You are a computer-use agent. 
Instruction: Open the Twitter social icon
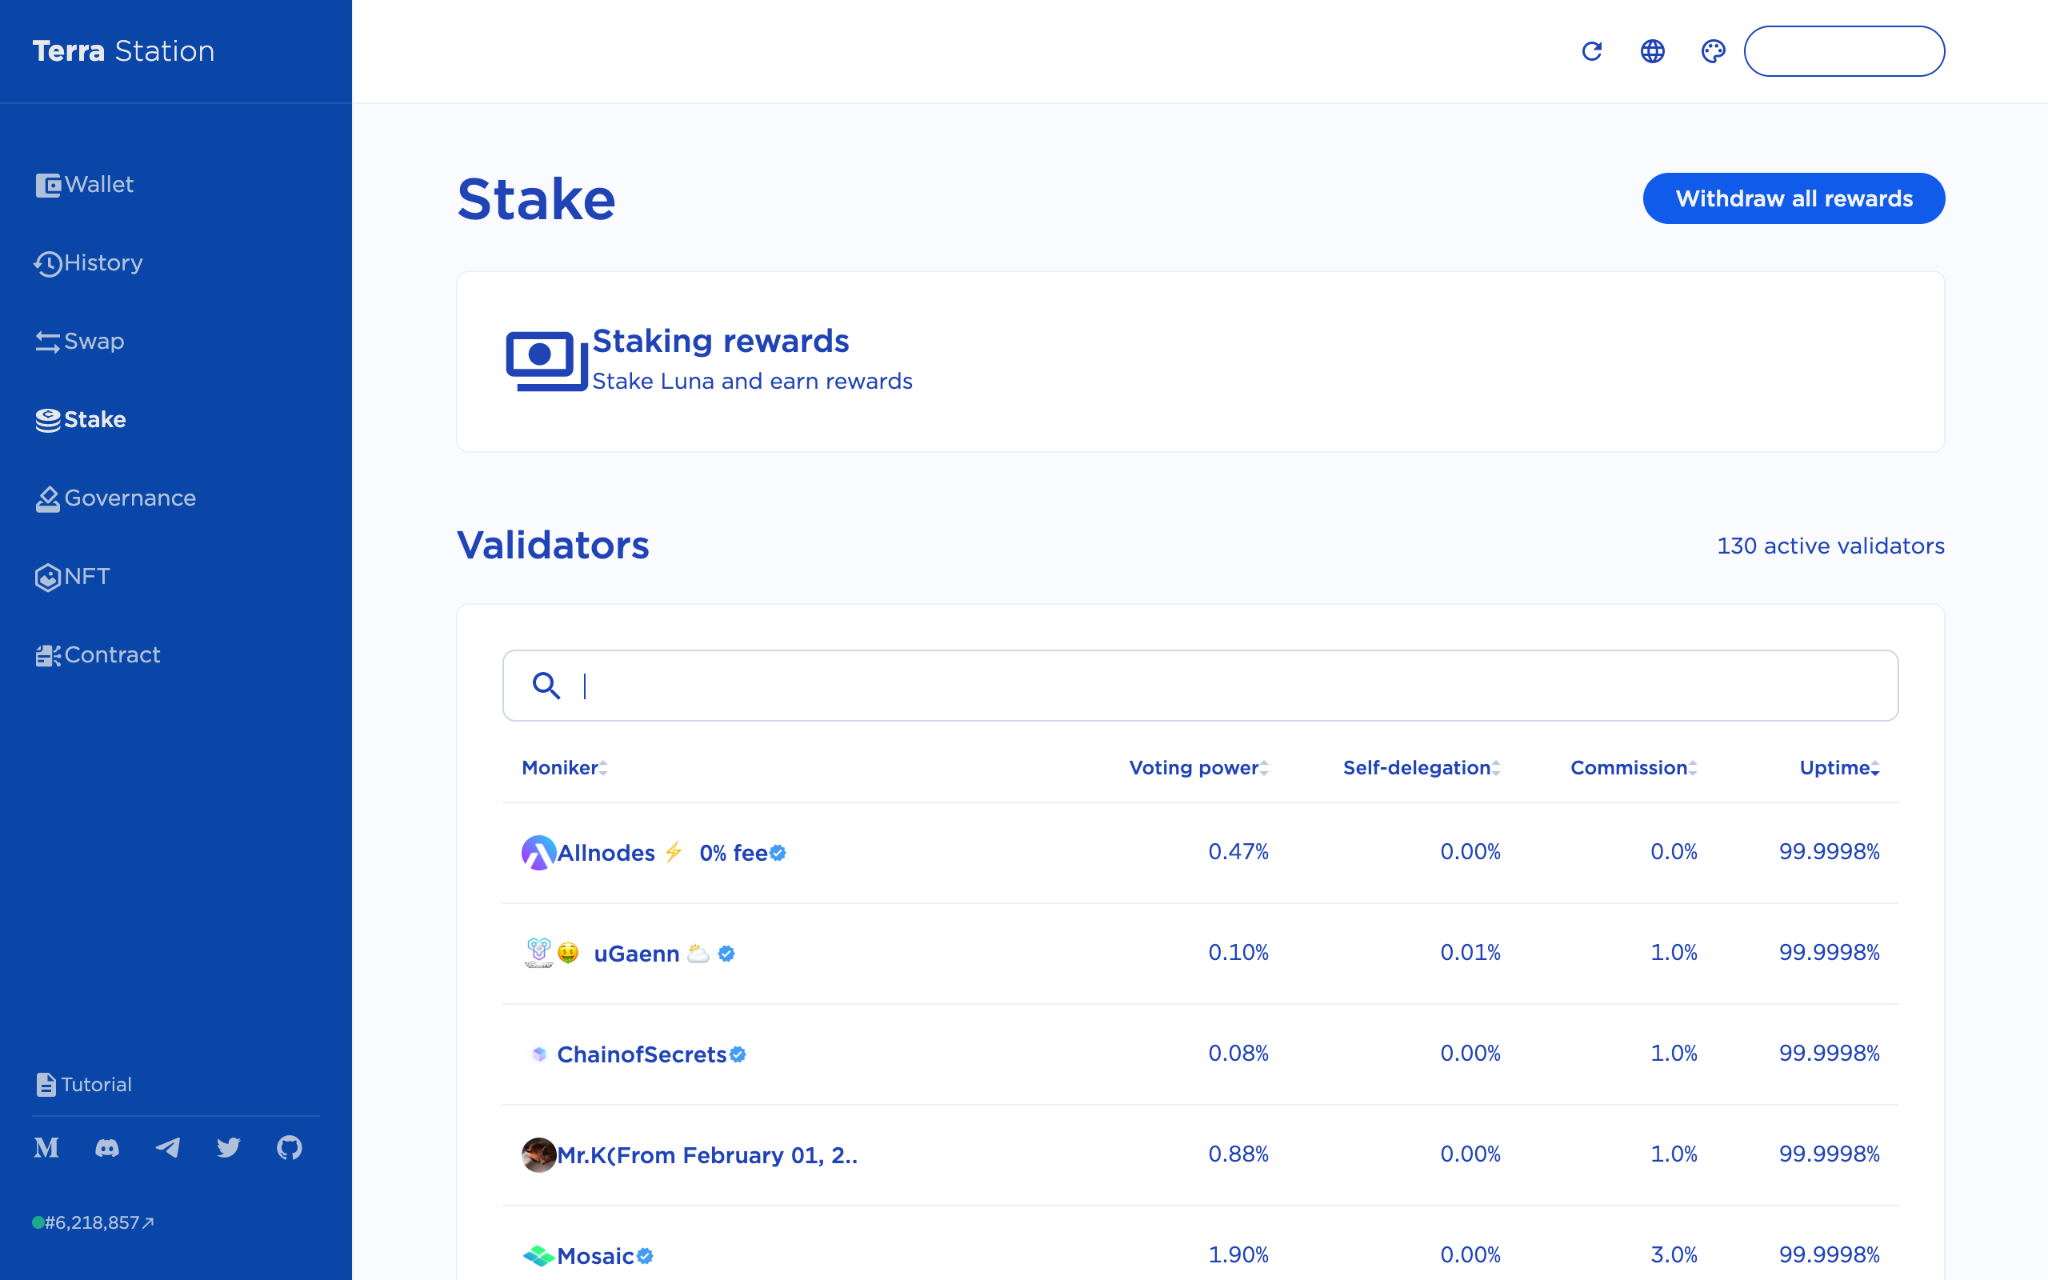[x=229, y=1147]
